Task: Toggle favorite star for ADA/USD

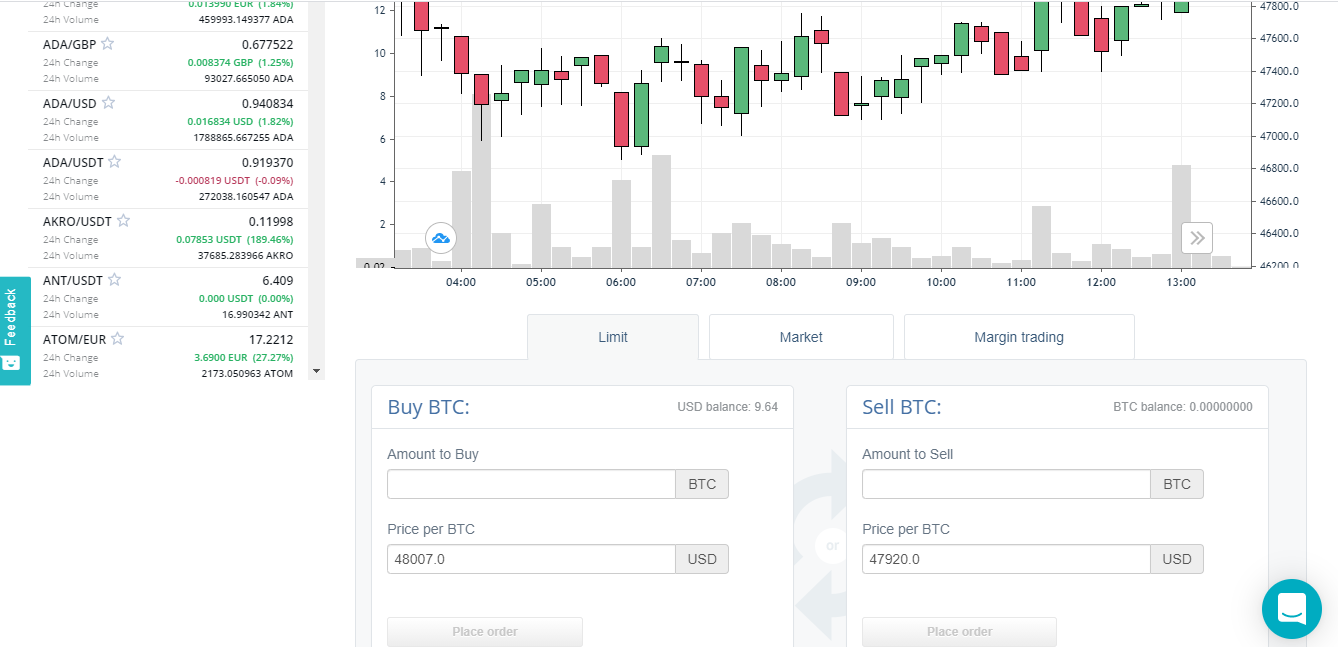Action: (108, 103)
